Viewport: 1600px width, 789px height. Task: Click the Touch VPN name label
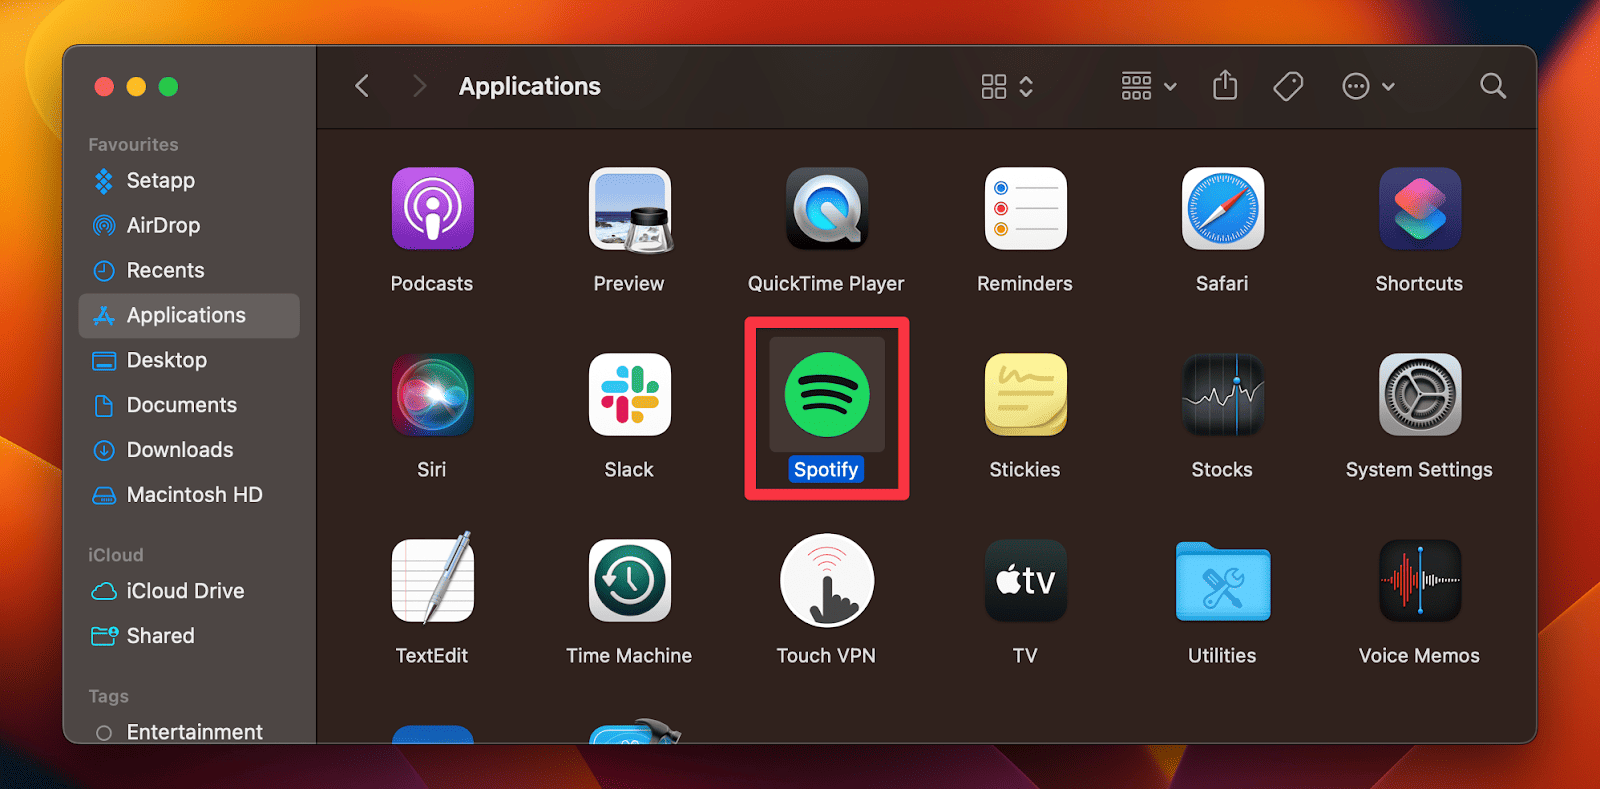826,656
